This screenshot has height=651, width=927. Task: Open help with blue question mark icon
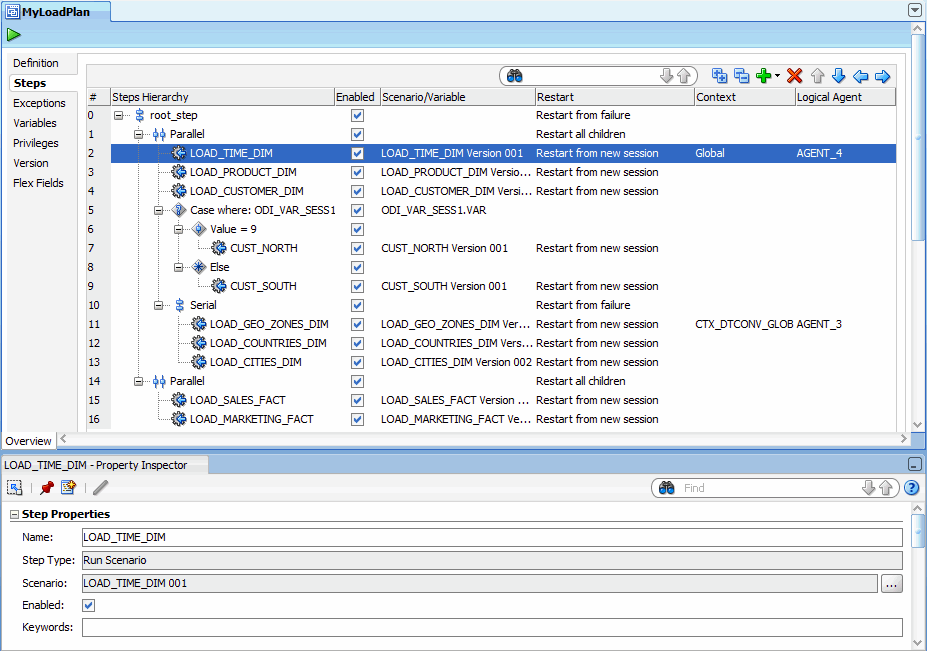[912, 488]
